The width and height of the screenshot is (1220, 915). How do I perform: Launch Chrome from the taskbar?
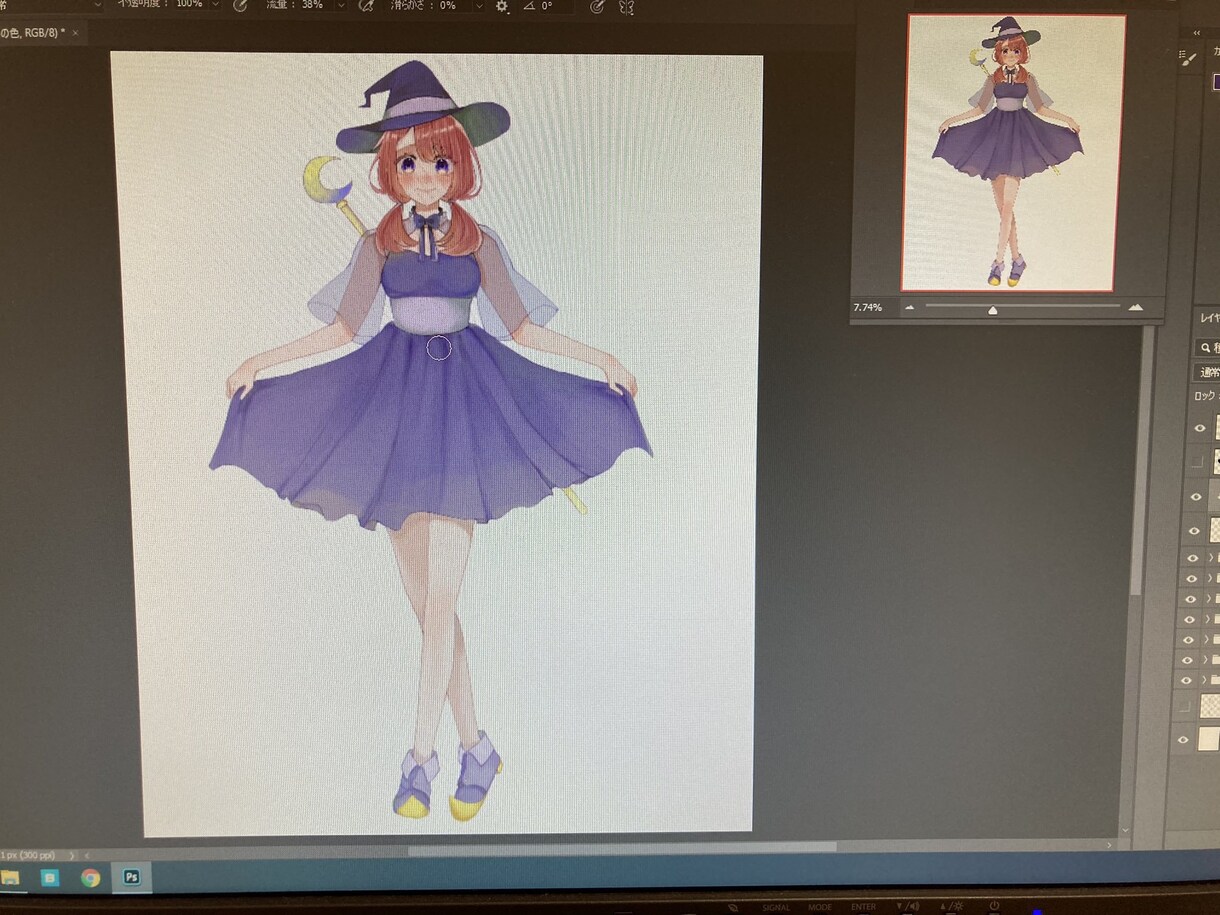coord(90,878)
